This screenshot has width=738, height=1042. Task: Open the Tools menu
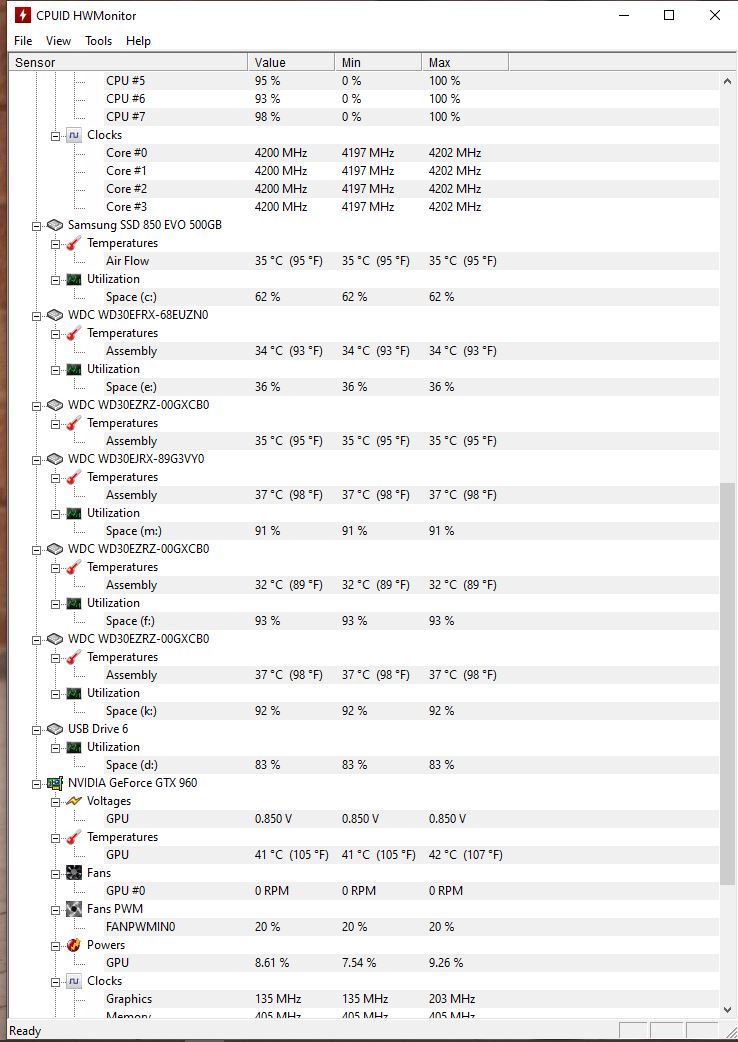pyautogui.click(x=98, y=41)
